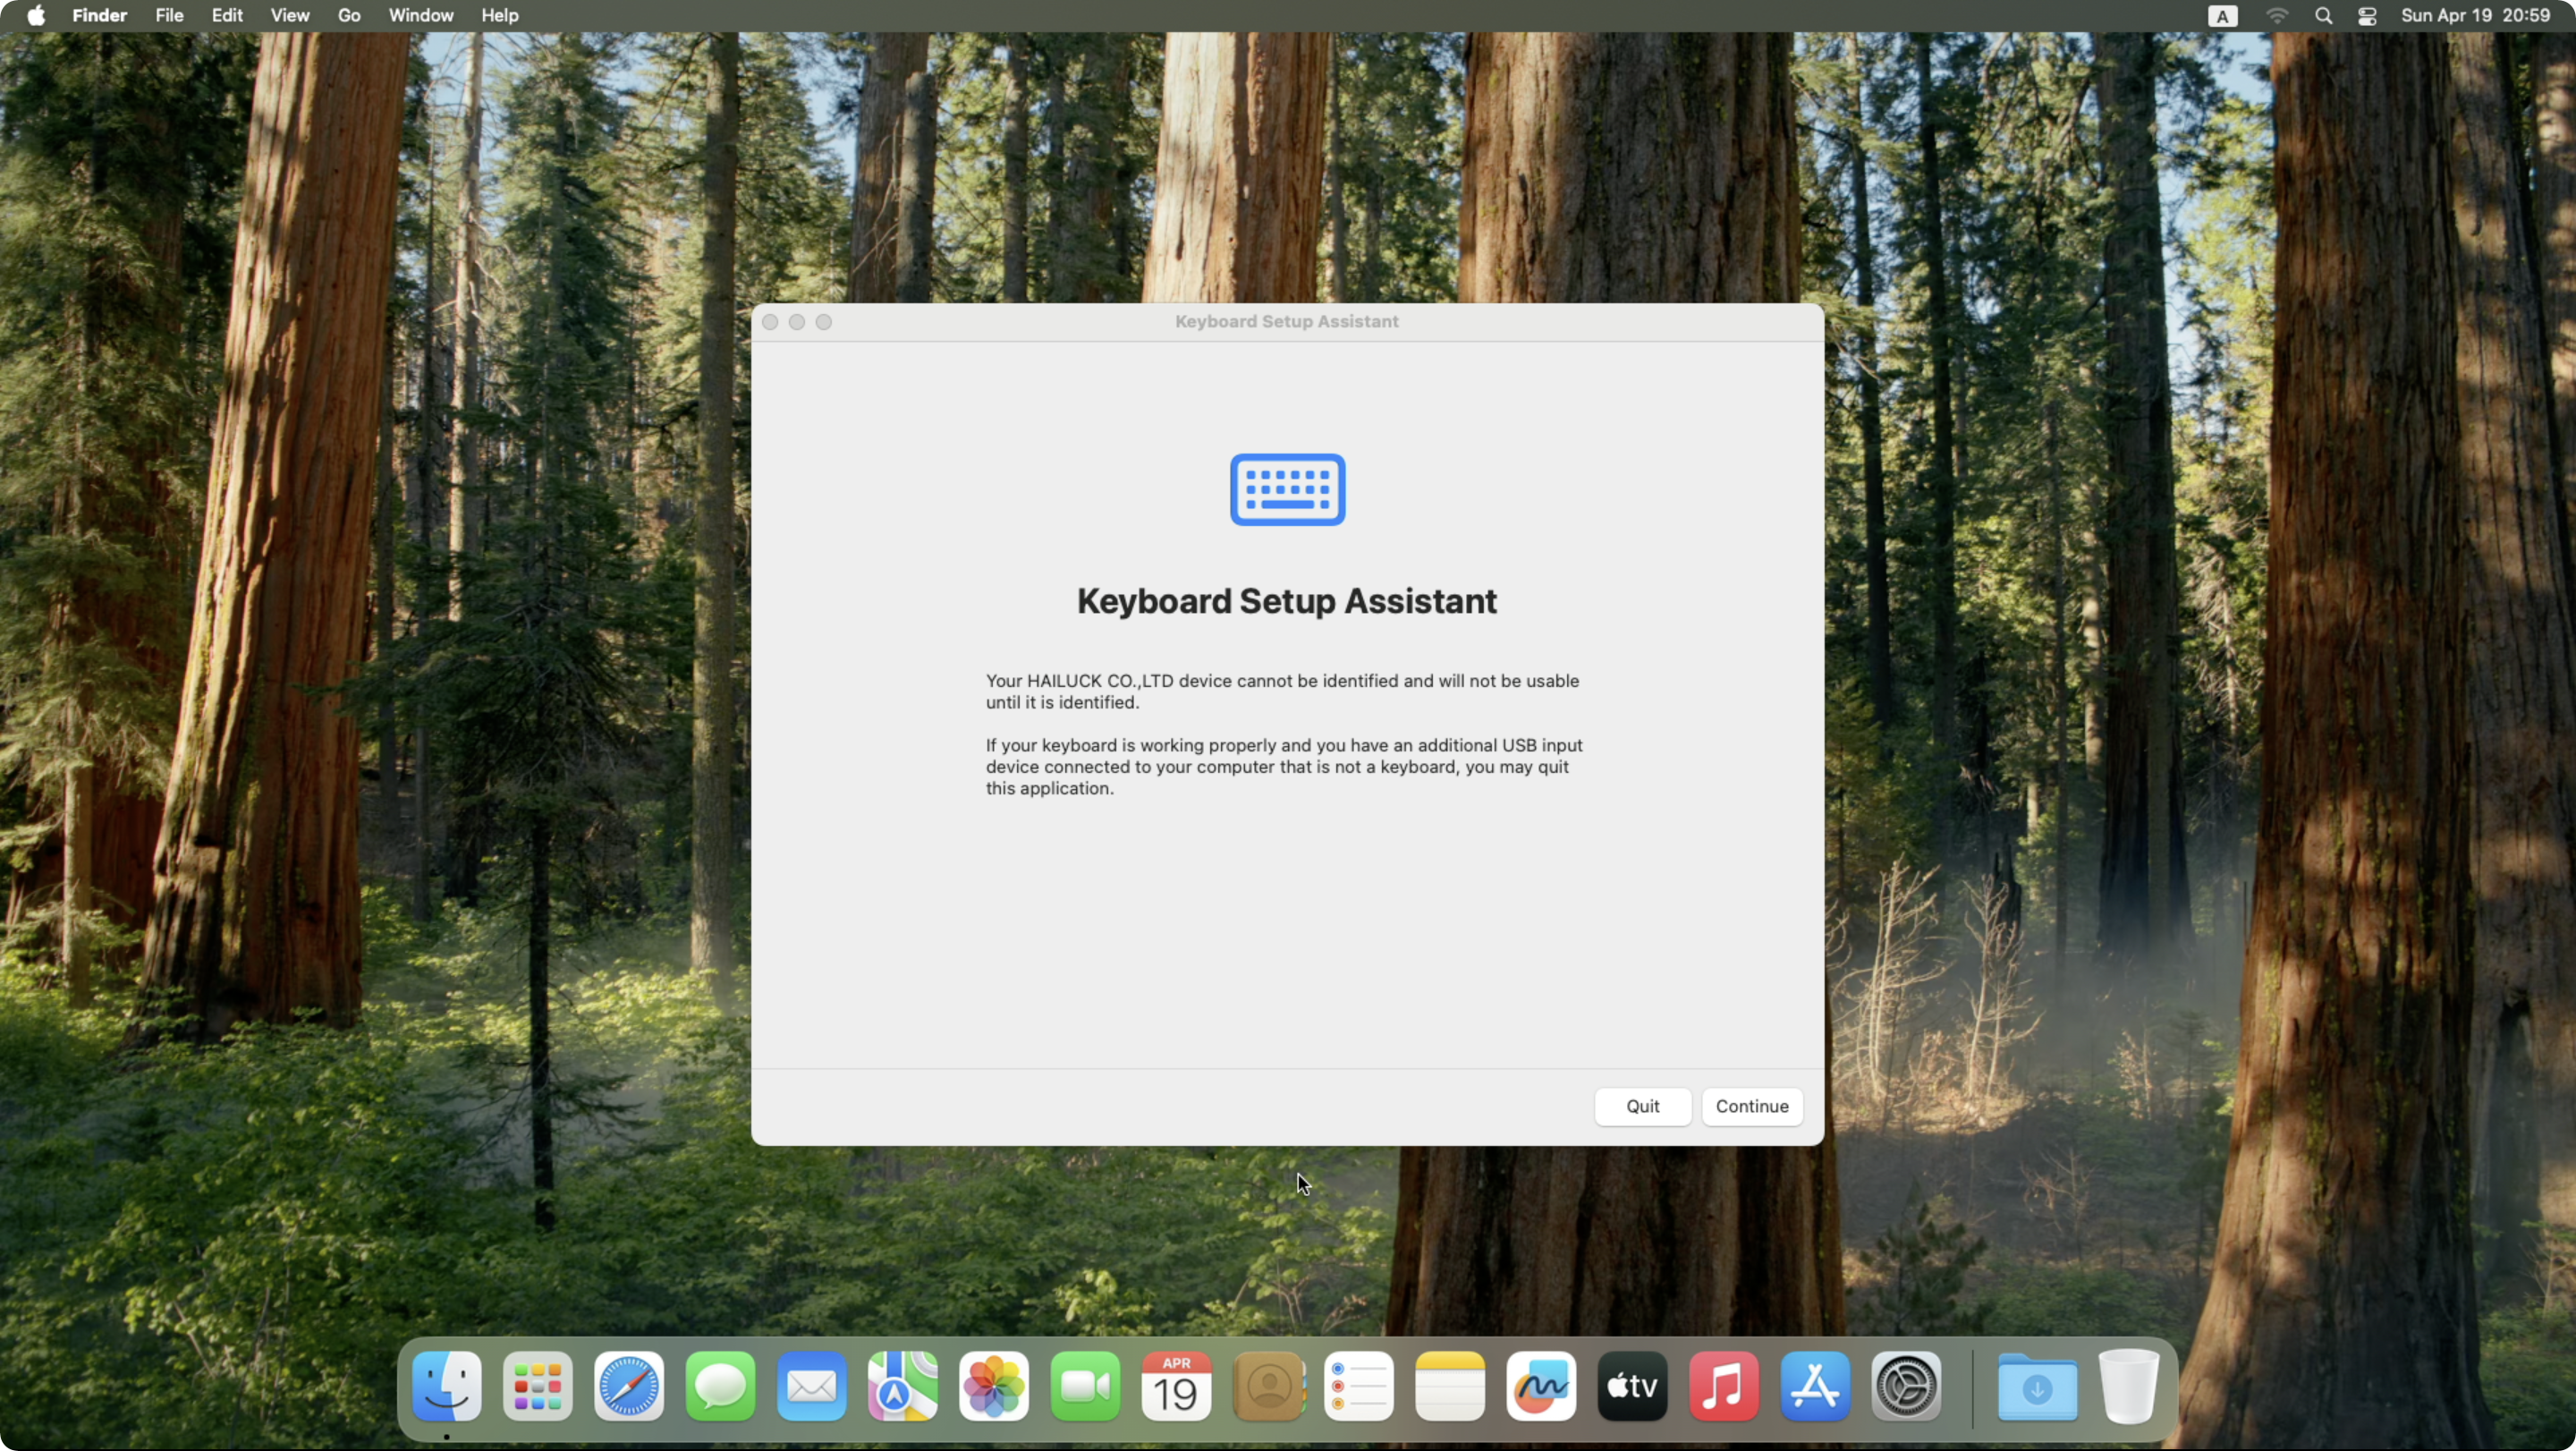Open the Help menu
Viewport: 2576px width, 1451px height.
pyautogui.click(x=499, y=15)
